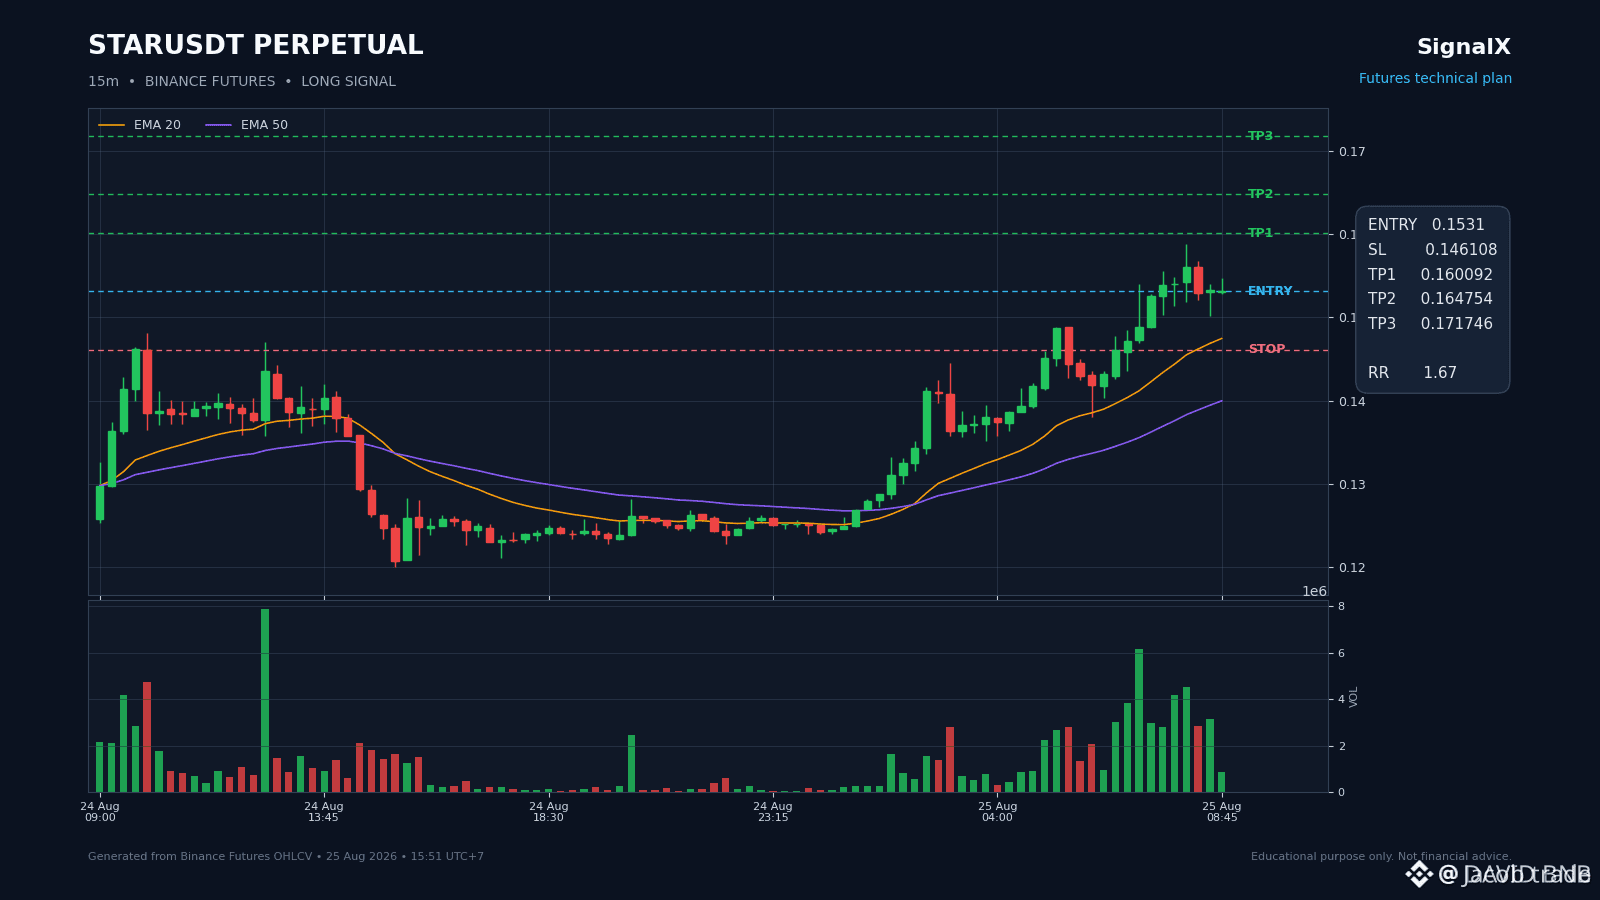Click the TP1 0.160092 row in info box
This screenshot has width=1600, height=900.
pyautogui.click(x=1430, y=275)
